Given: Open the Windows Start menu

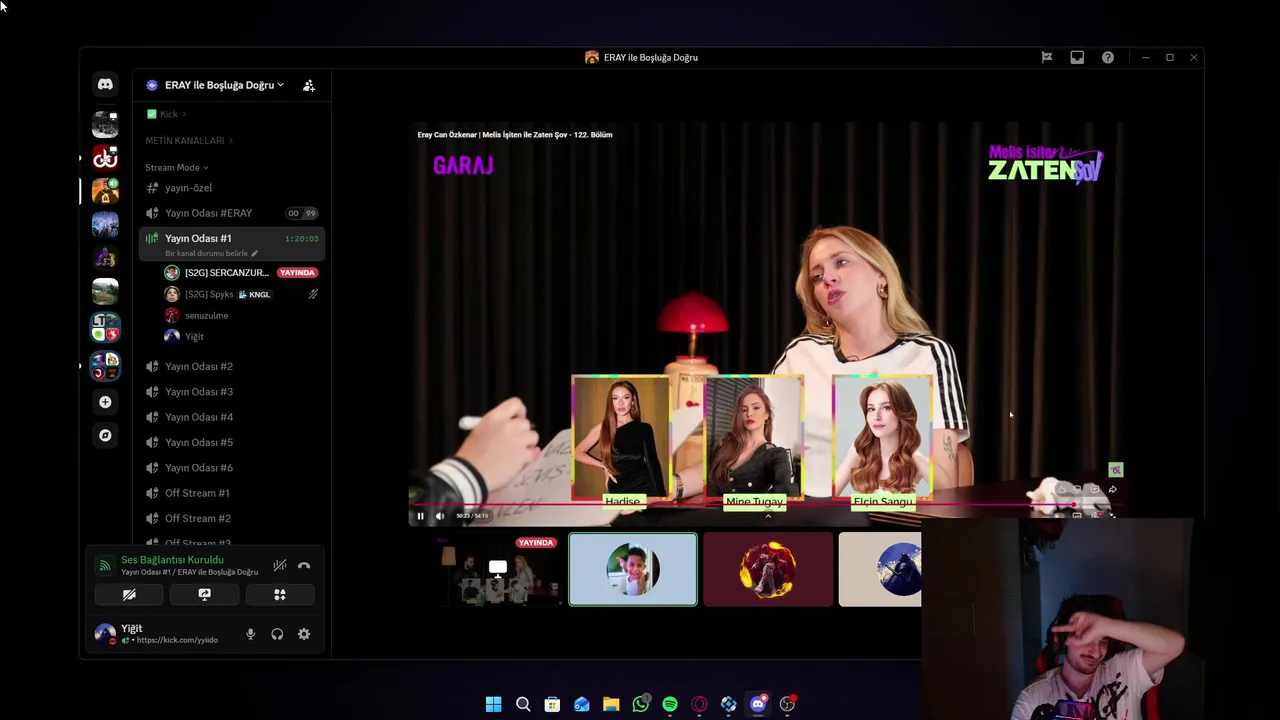Looking at the screenshot, I should click(494, 704).
